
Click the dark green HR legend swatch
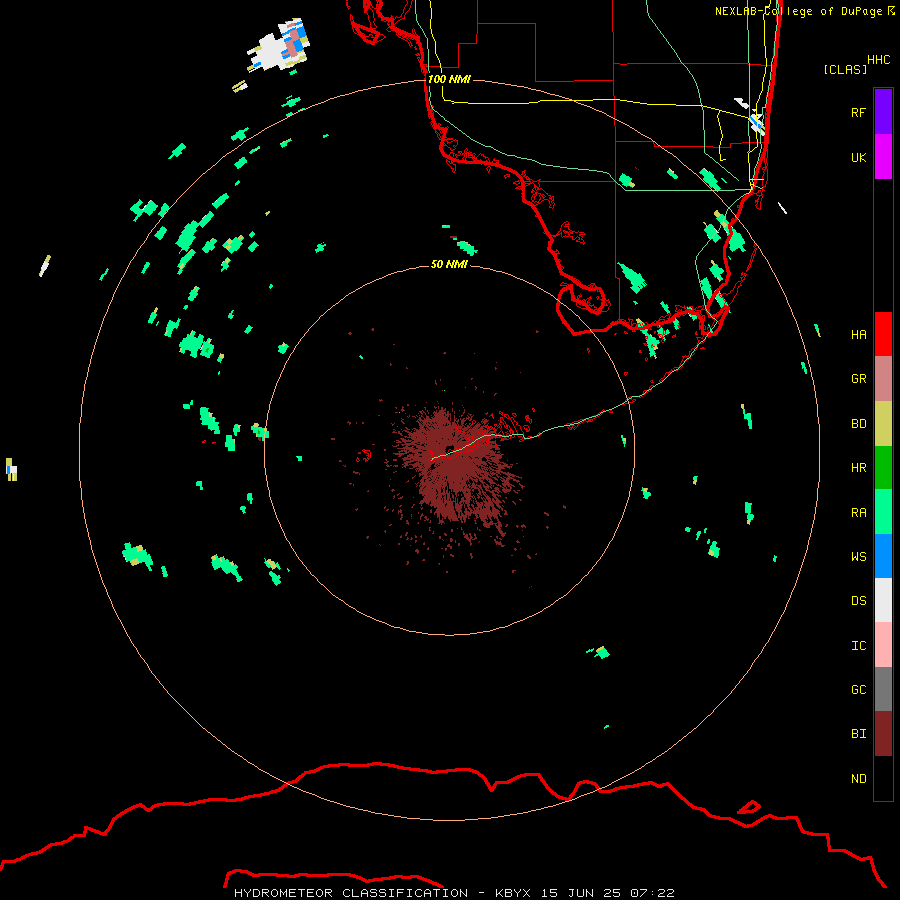pyautogui.click(x=883, y=468)
